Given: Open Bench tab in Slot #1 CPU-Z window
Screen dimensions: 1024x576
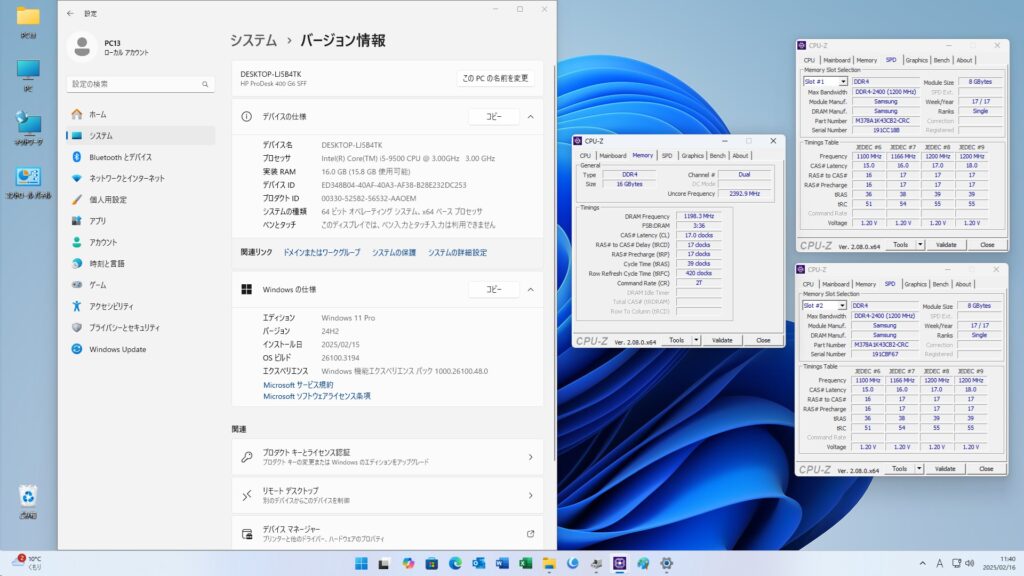Looking at the screenshot, I should (x=942, y=60).
